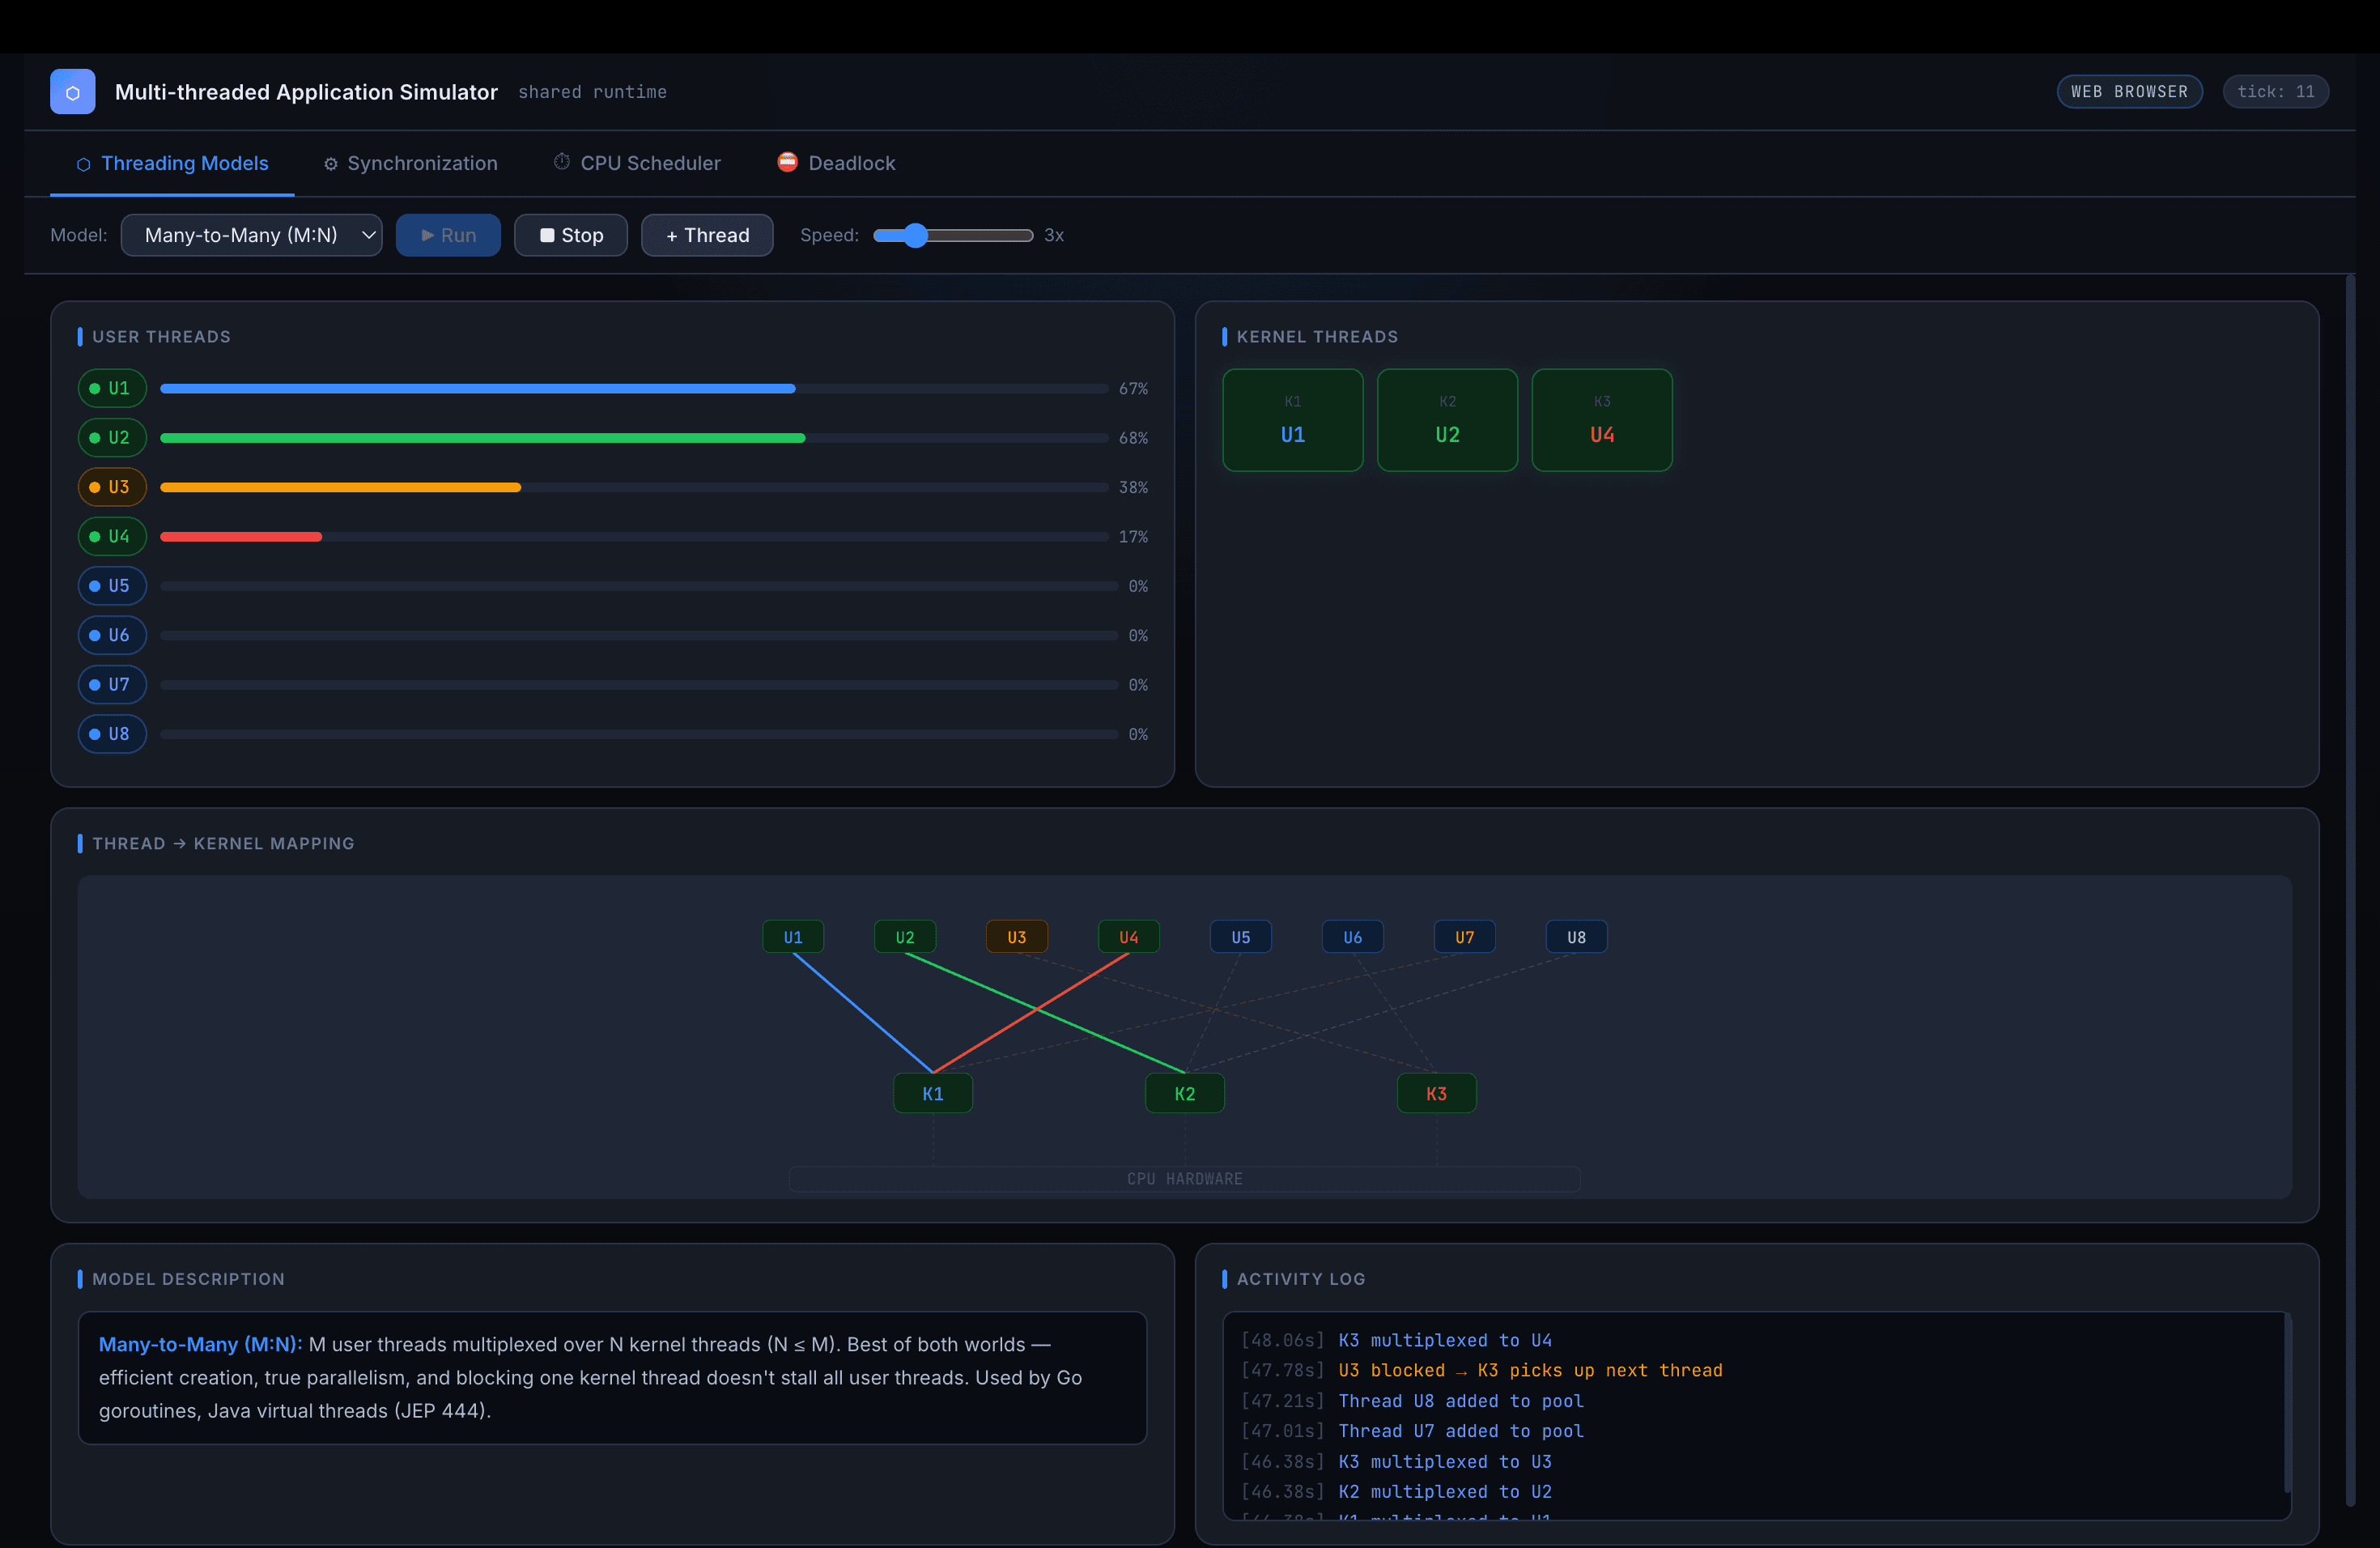Screen dimensions: 2380x1548
Task: Click the Stop button
Action: click(571, 235)
